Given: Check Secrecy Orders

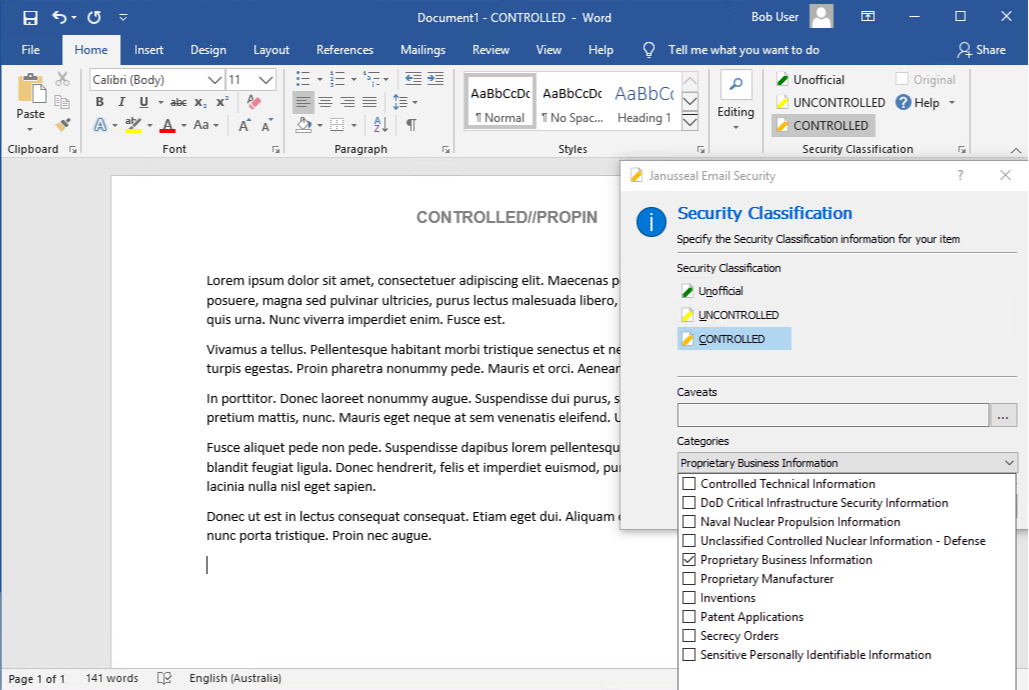Looking at the screenshot, I should coord(688,636).
